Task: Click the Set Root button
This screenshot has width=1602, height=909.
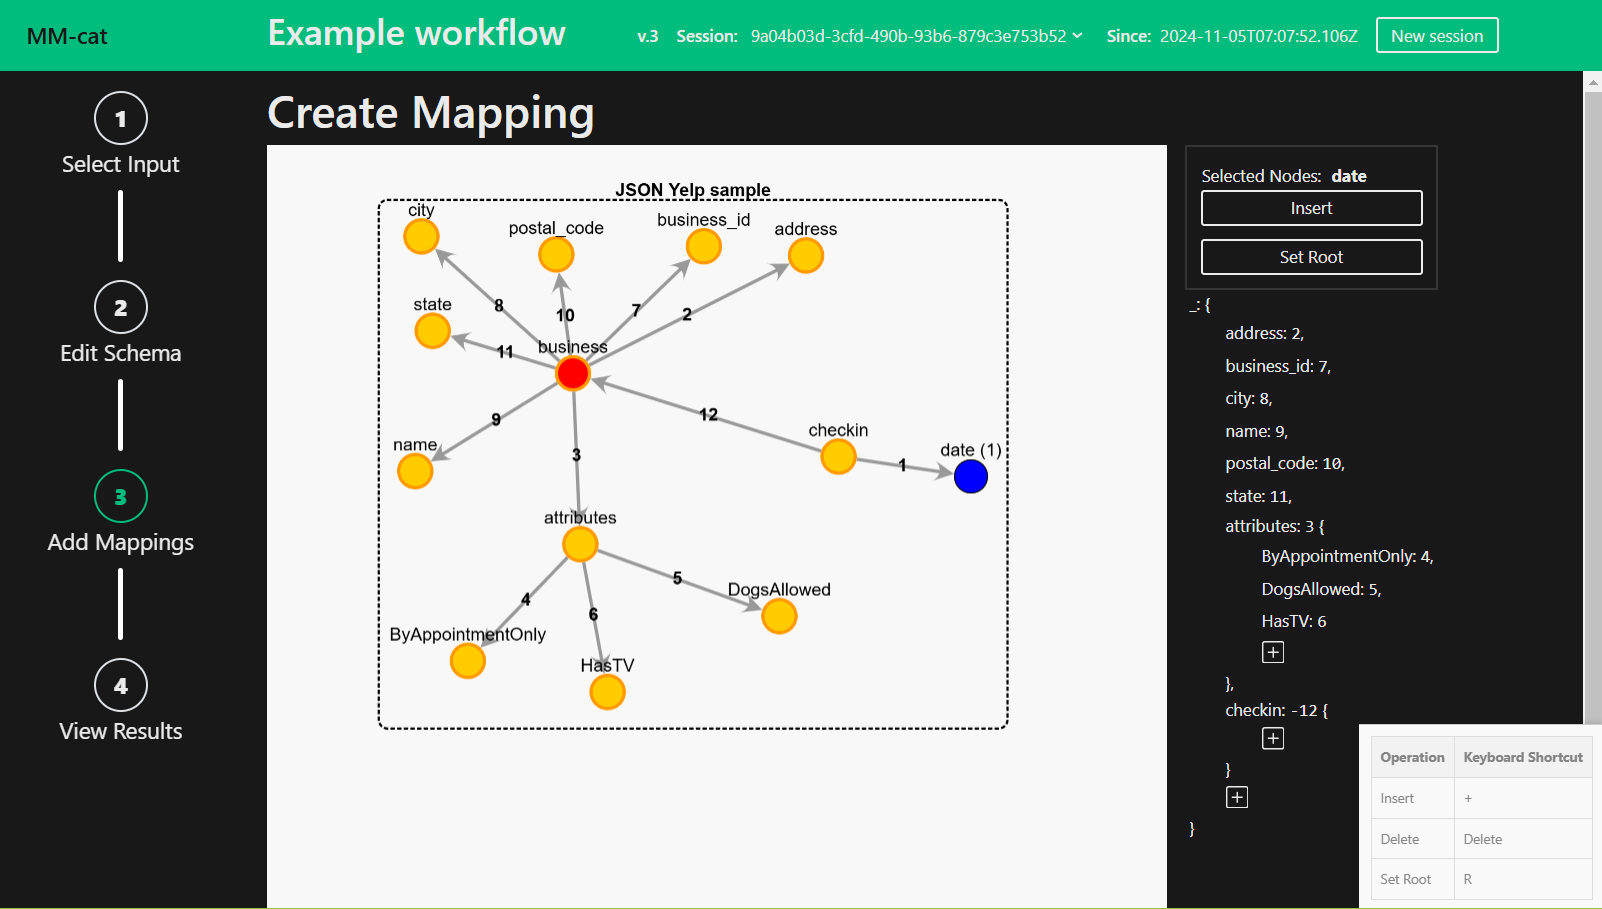Action: [1311, 257]
